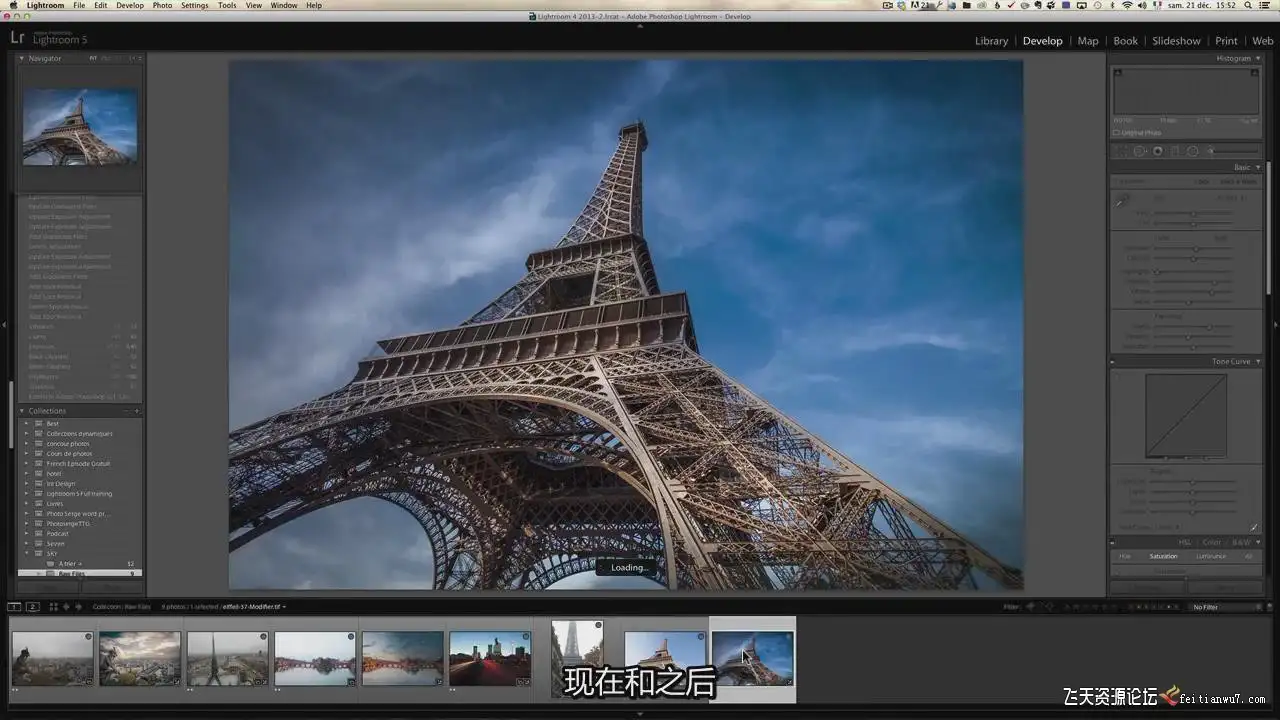Select the Lightroom 5 Full training collection

click(x=79, y=494)
